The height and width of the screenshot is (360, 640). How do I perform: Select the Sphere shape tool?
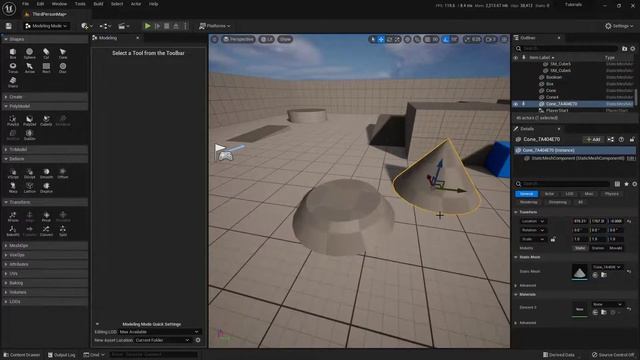(x=29, y=53)
